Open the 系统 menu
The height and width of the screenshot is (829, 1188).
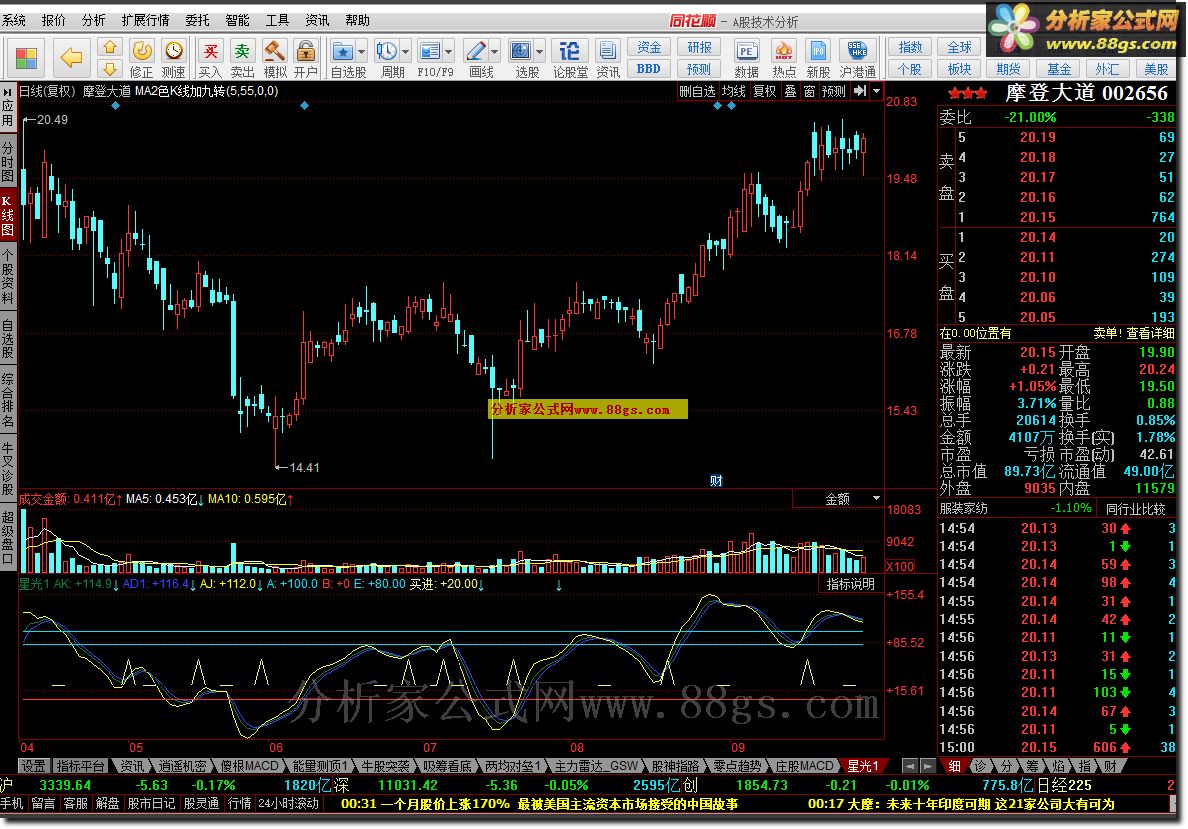[14, 20]
